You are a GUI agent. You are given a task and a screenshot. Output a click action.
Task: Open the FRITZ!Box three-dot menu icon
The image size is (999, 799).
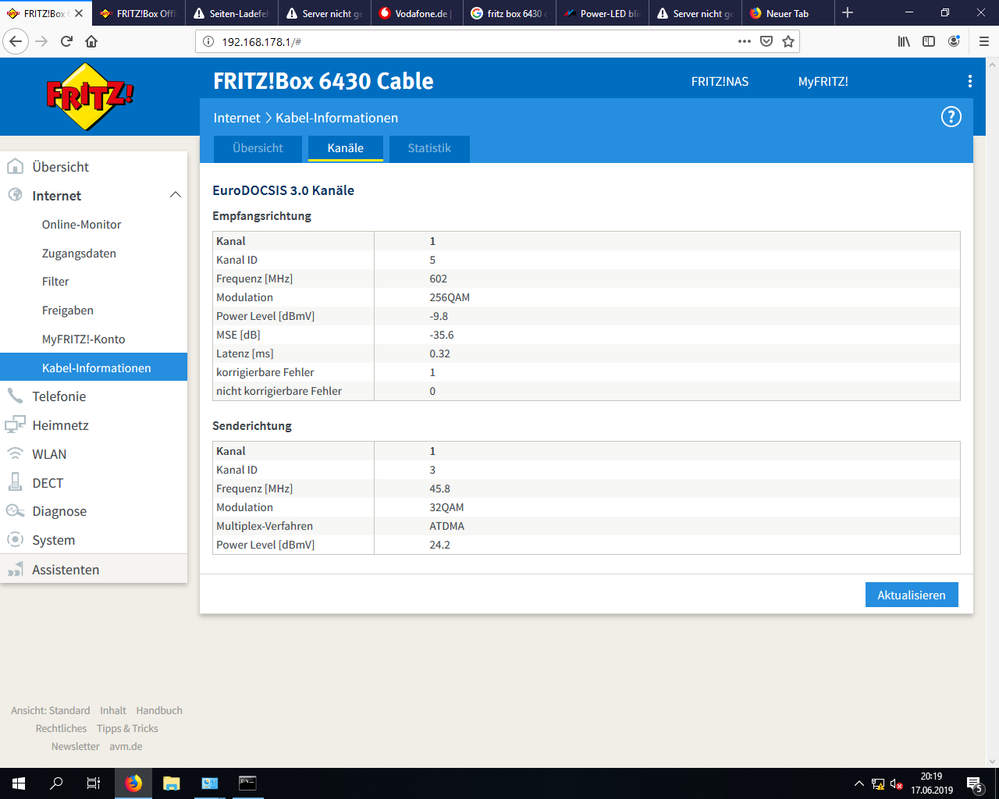[970, 81]
